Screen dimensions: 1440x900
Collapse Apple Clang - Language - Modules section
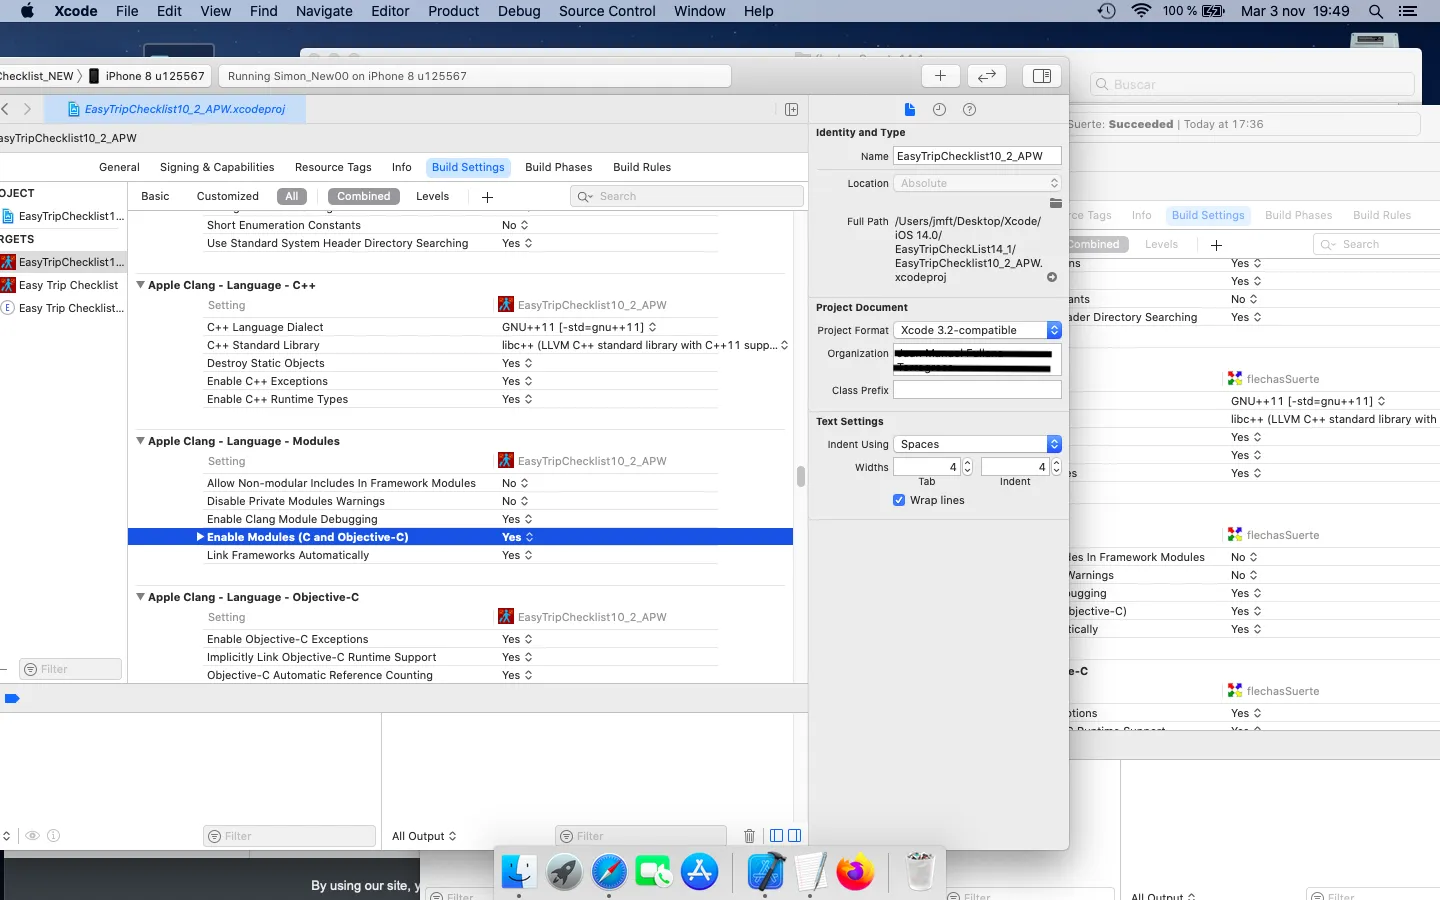(x=141, y=441)
